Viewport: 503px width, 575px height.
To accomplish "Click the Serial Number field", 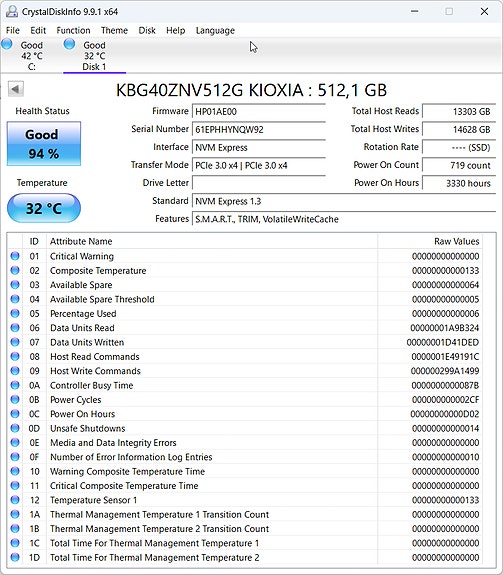I will click(258, 129).
